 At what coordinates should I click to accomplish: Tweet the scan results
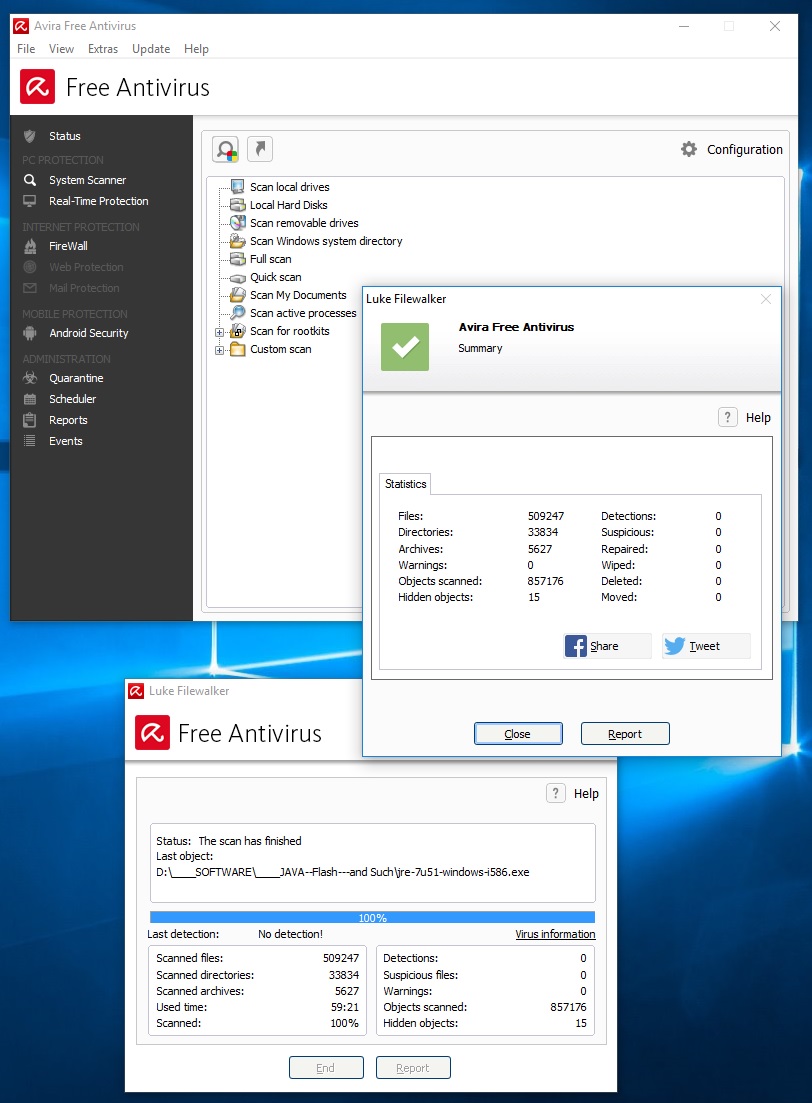click(x=706, y=646)
